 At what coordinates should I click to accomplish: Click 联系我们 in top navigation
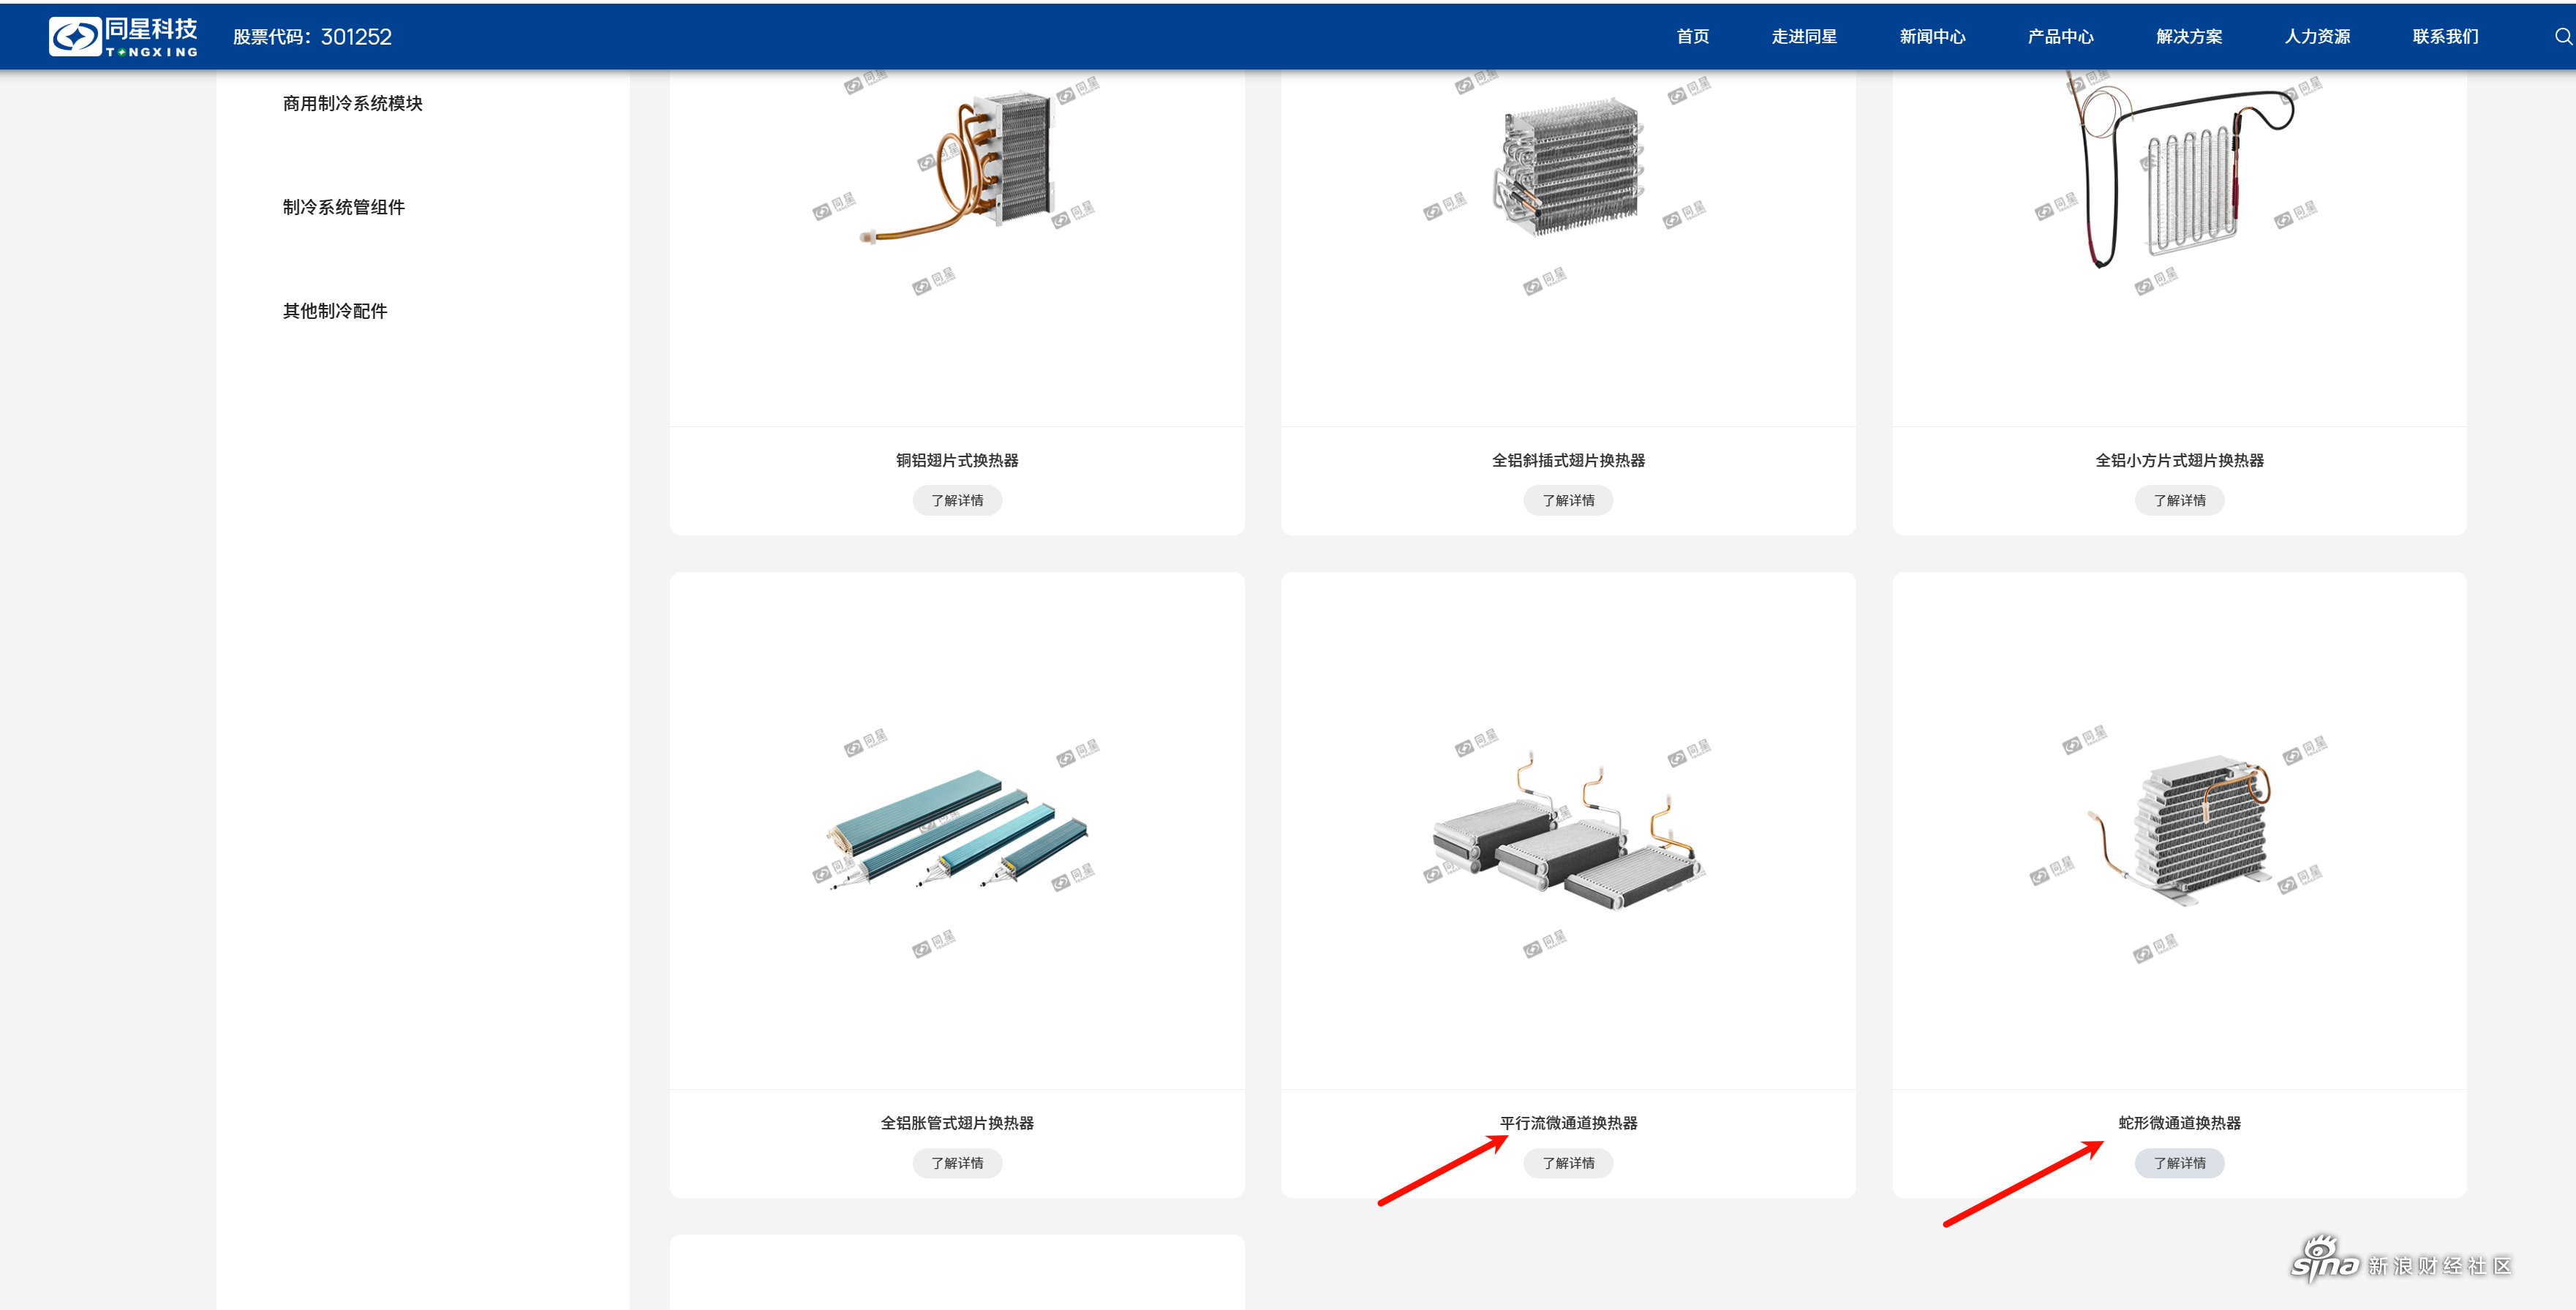[2444, 37]
